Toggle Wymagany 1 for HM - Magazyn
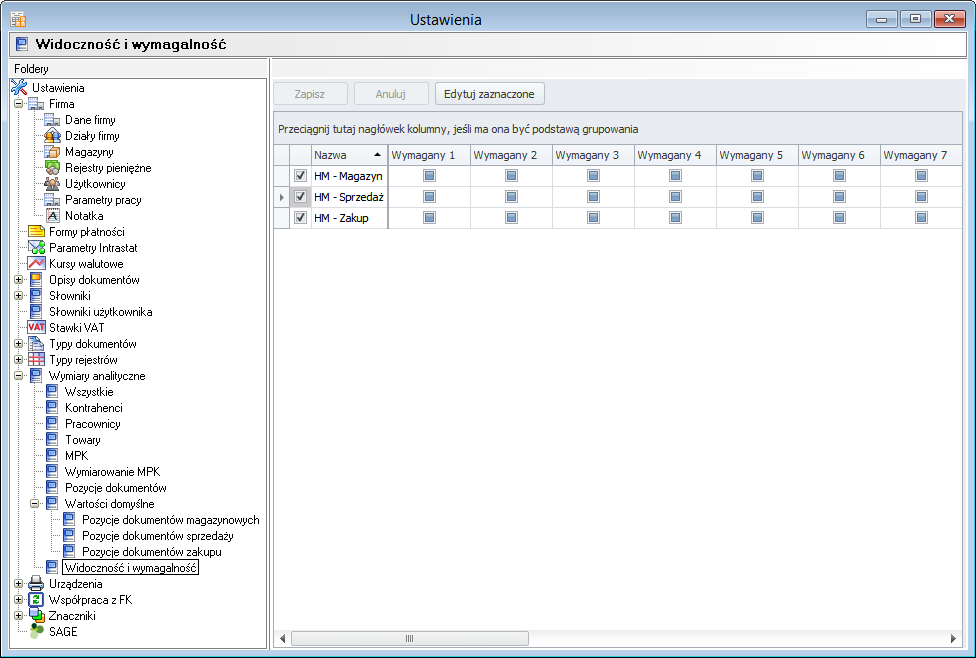This screenshot has width=976, height=658. 429,176
